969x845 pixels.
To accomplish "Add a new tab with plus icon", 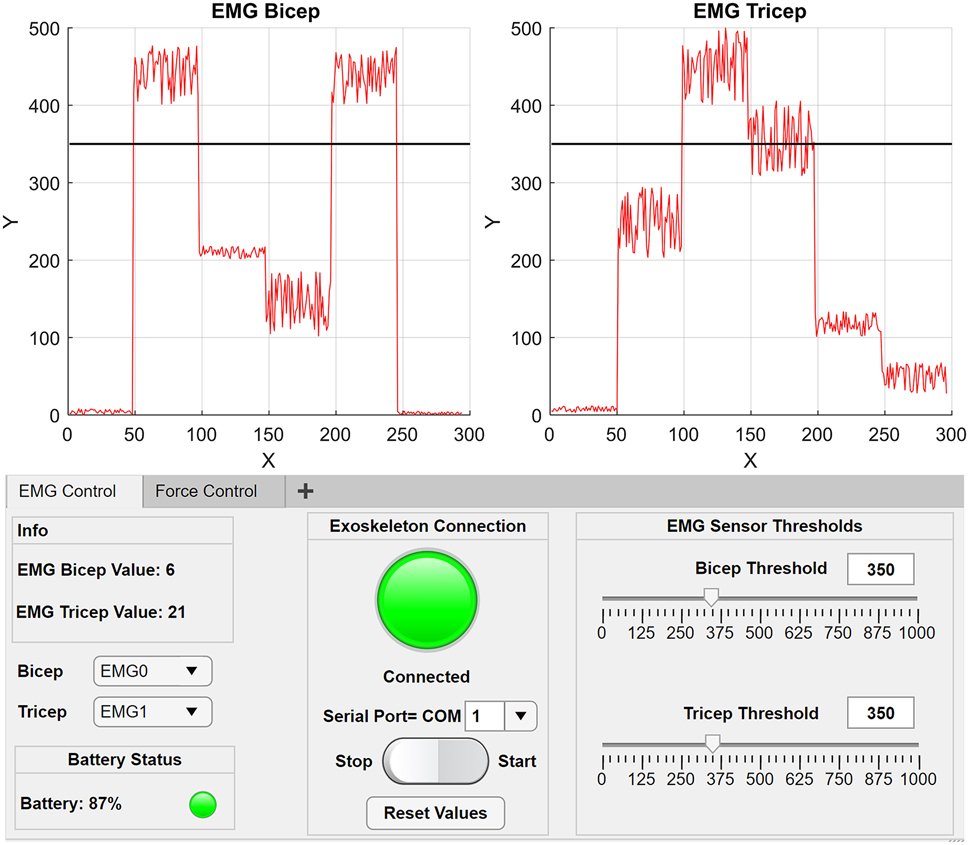I will (306, 491).
